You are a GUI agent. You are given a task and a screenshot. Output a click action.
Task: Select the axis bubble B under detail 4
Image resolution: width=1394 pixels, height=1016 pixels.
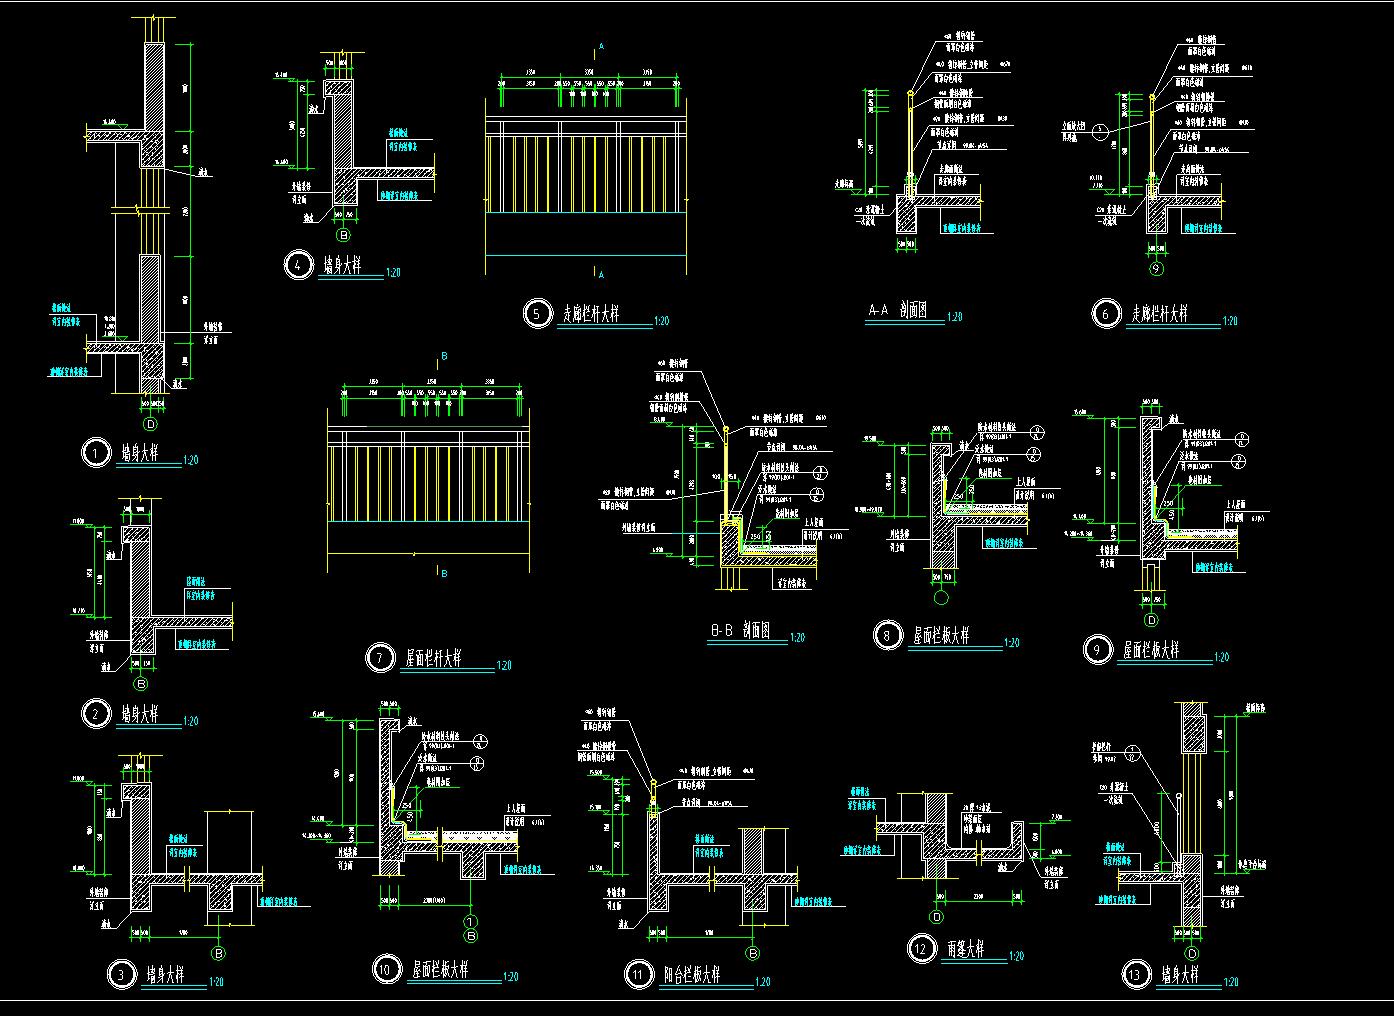[x=343, y=236]
